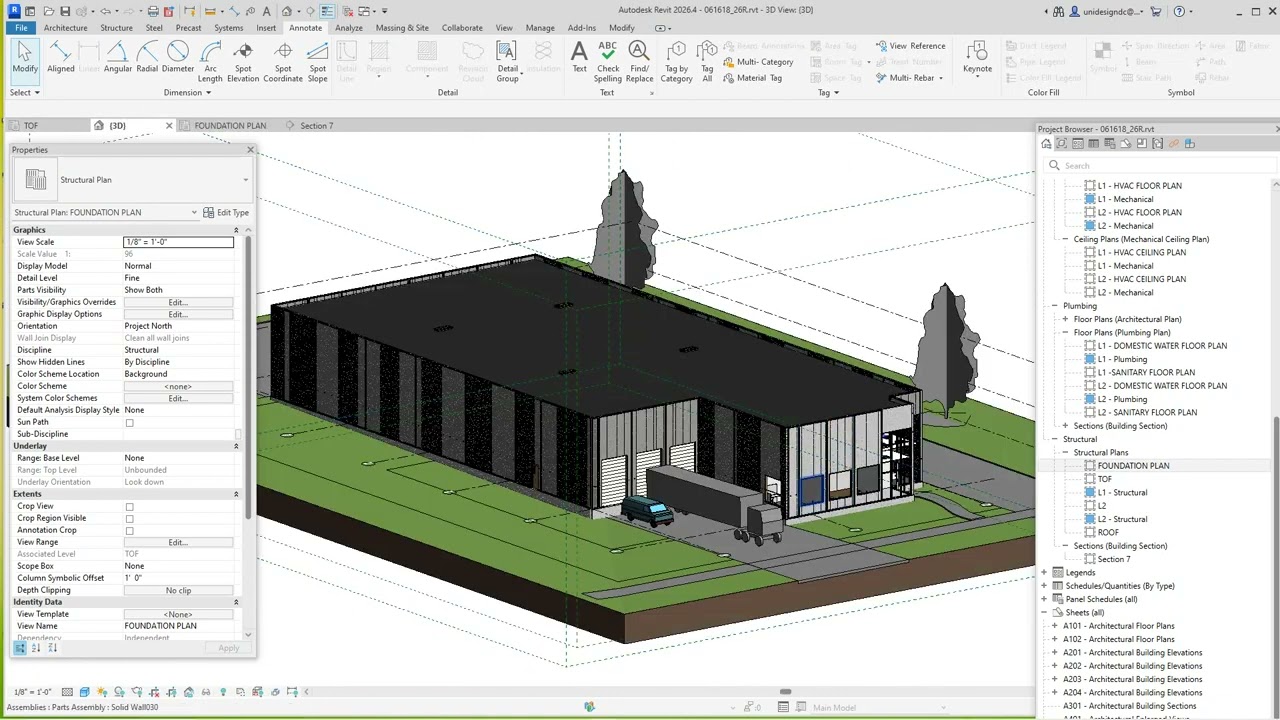Open Find/Replace text tool
Image resolution: width=1280 pixels, height=720 pixels.
(639, 62)
